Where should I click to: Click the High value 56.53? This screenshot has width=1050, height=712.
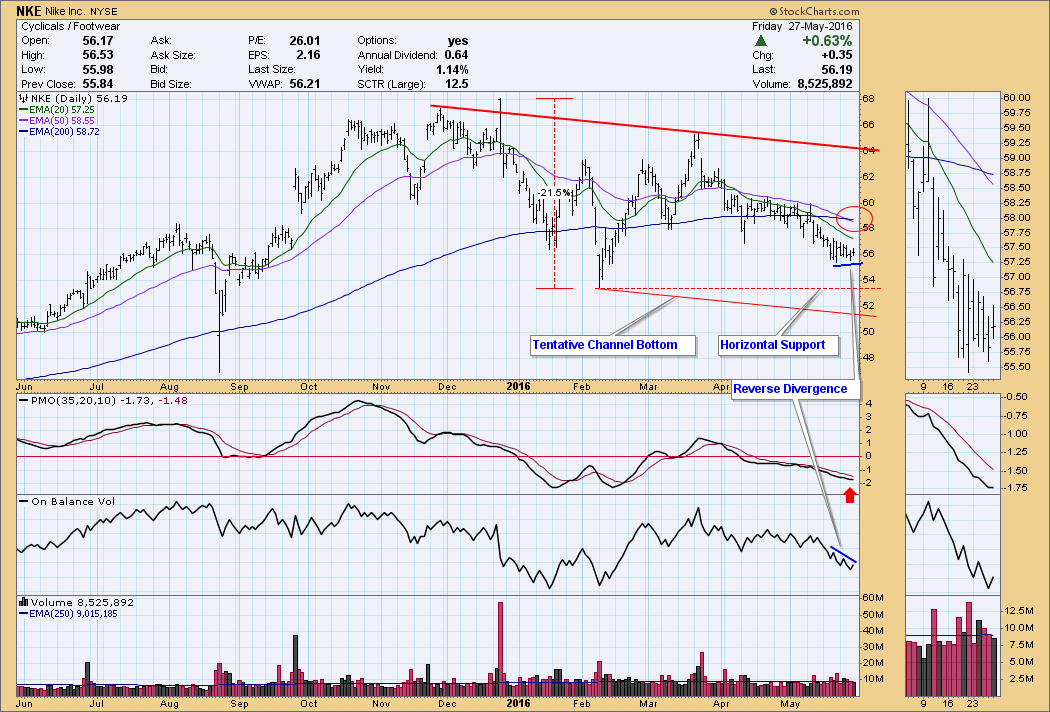(98, 55)
